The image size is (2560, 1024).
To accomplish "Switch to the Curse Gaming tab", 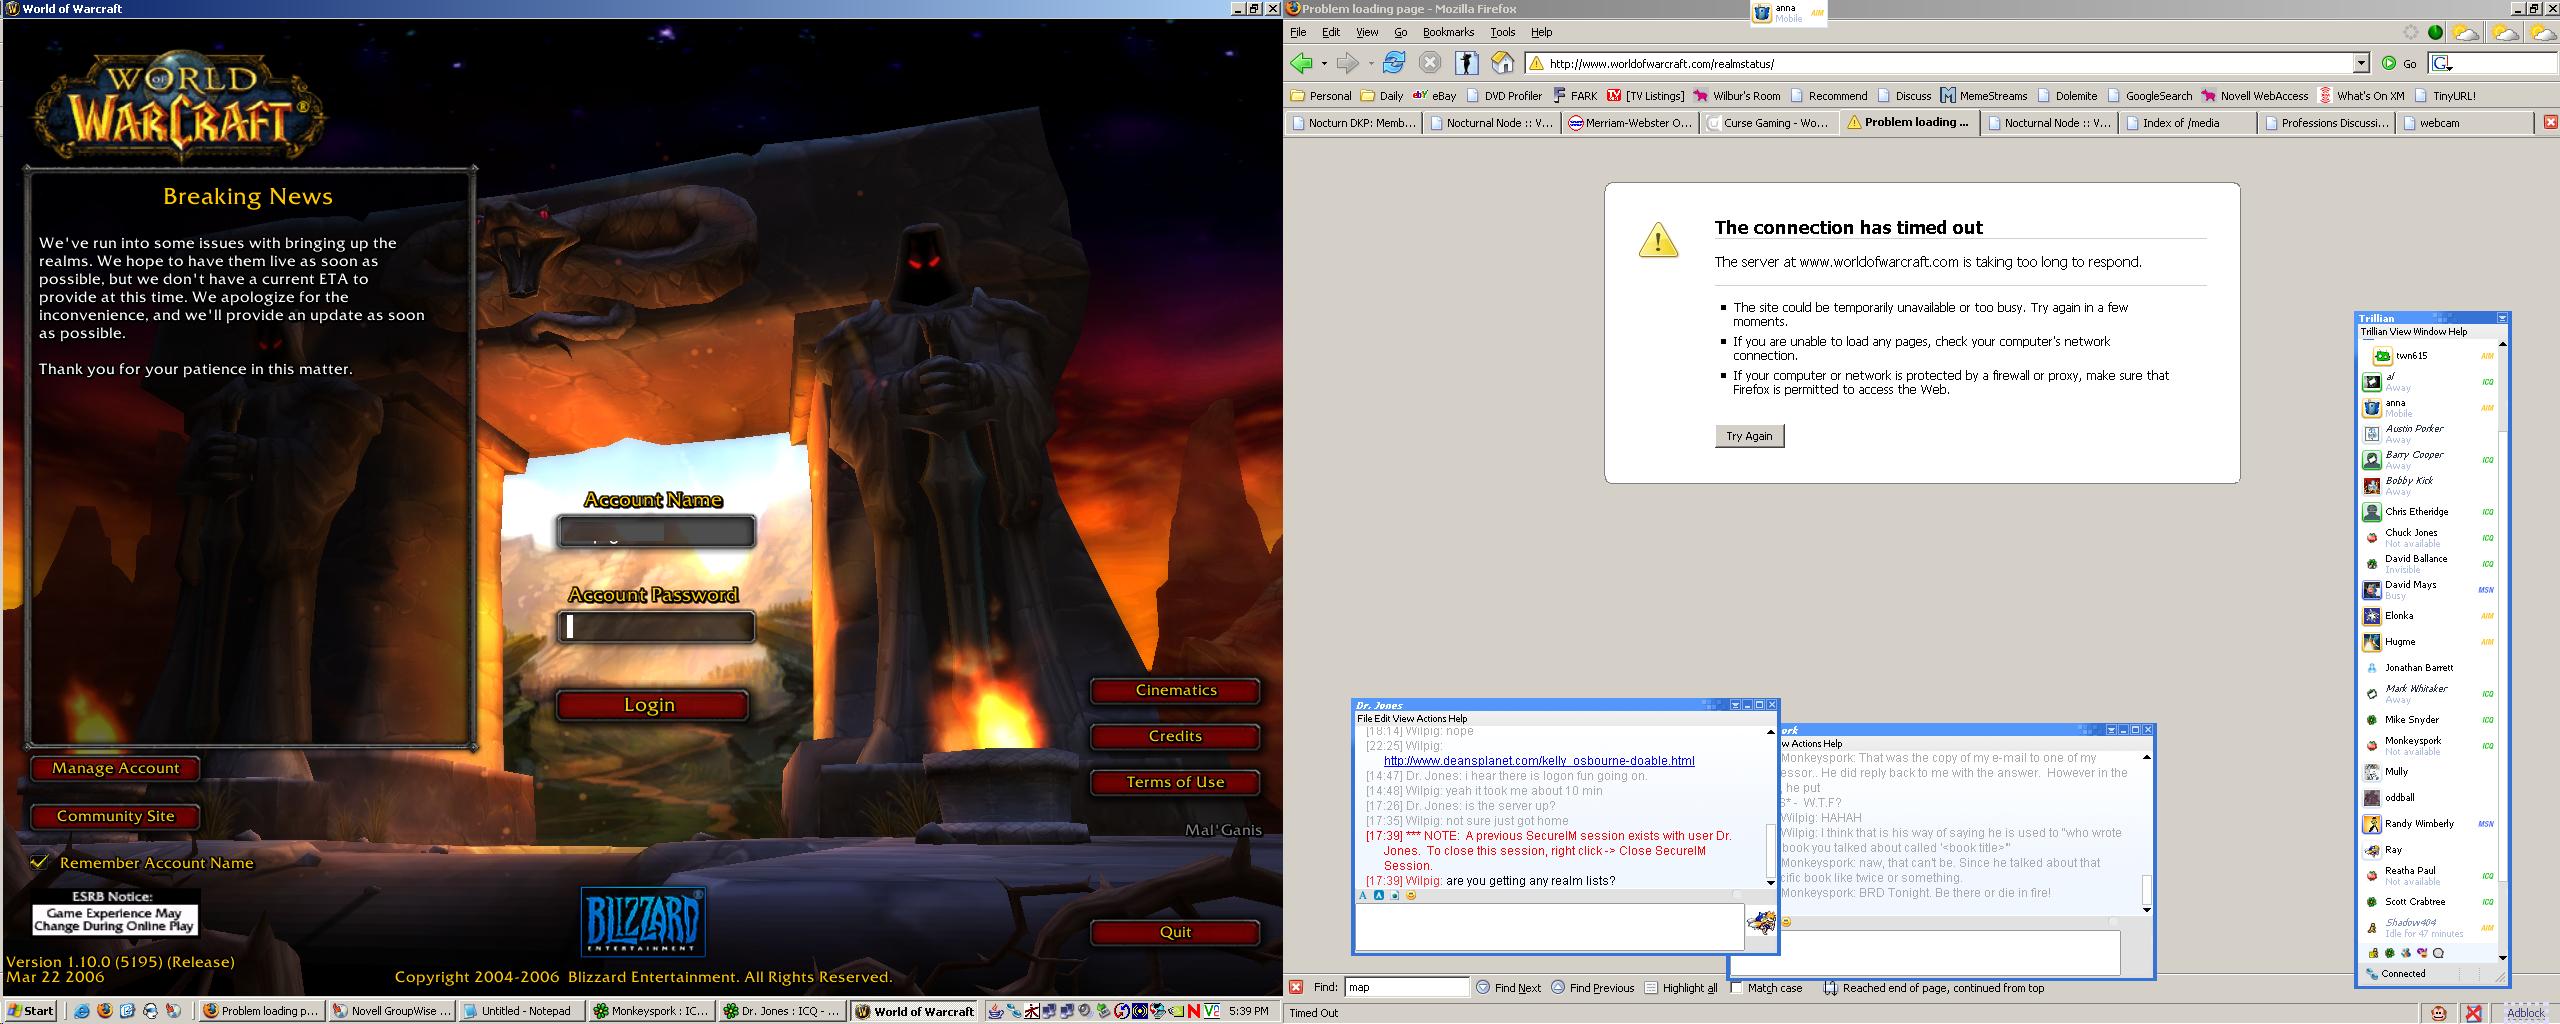I will point(1767,122).
